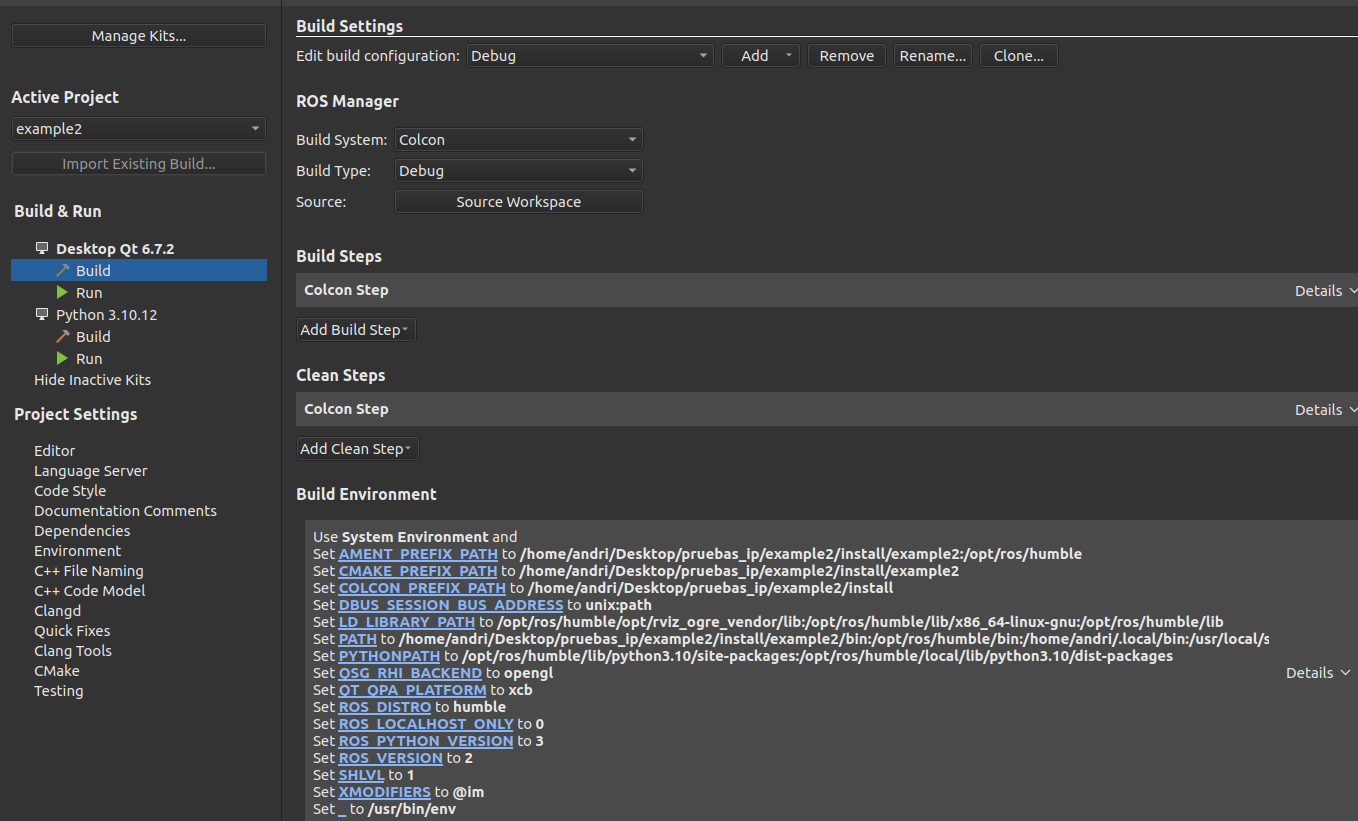Click the Rename... button
This screenshot has width=1358, height=821.
(x=933, y=56)
